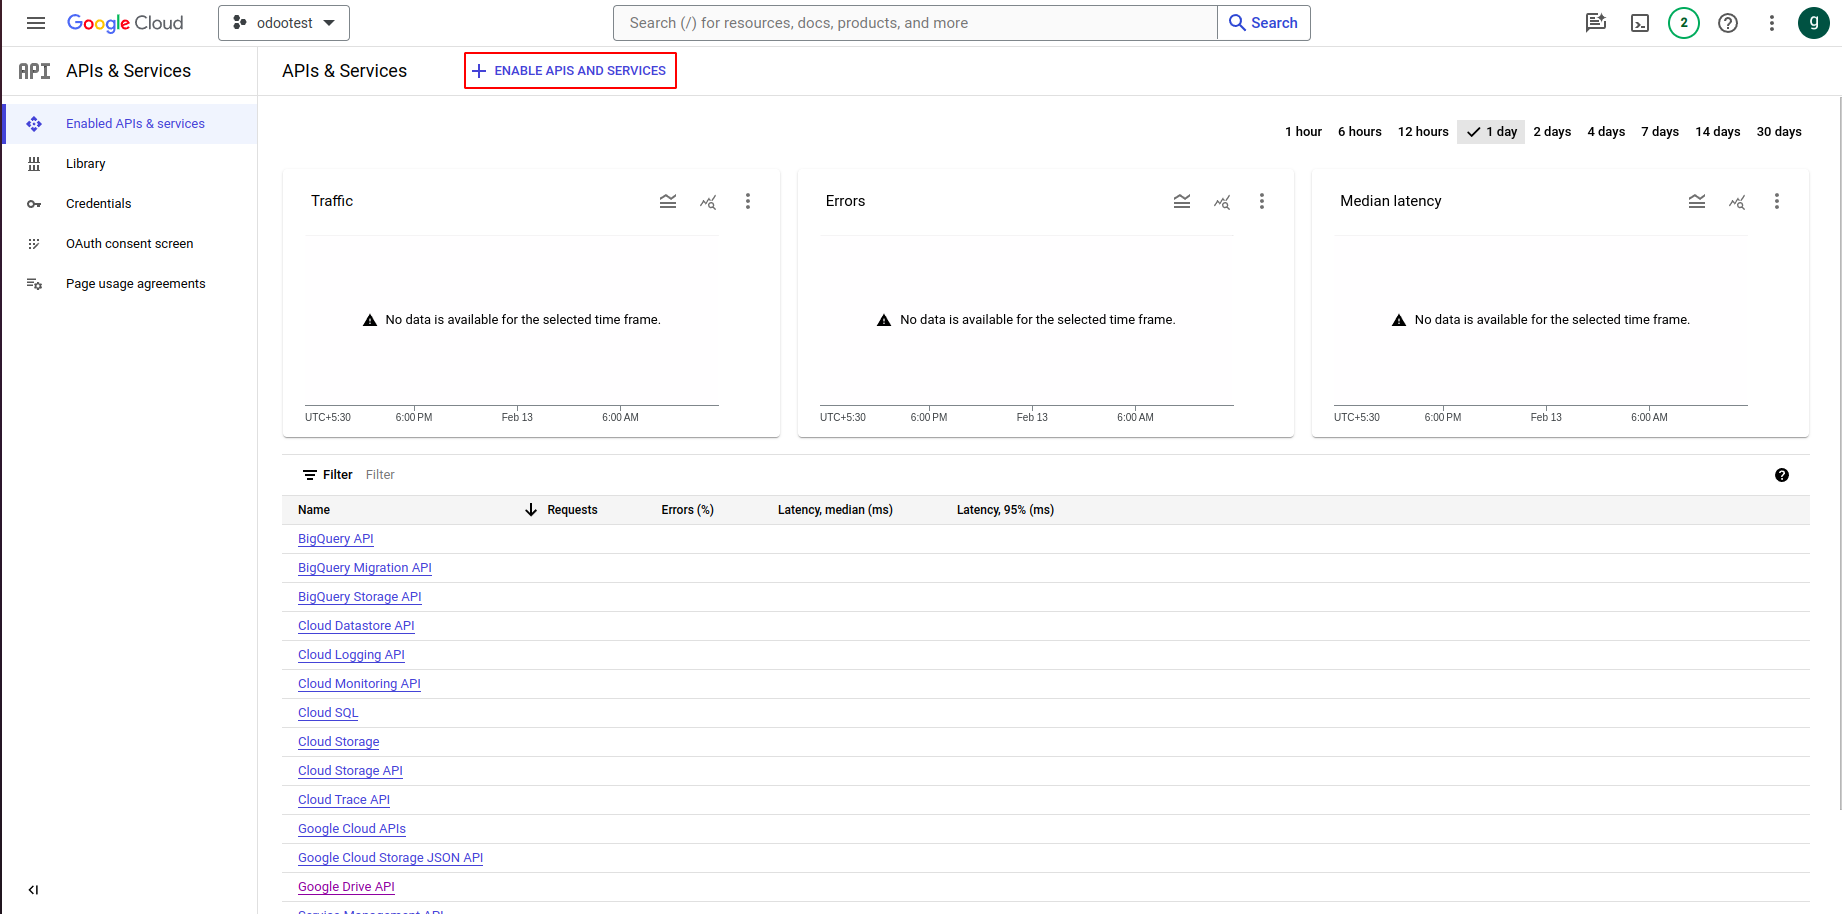This screenshot has height=914, width=1842.
Task: Open the Cloud Datastore API link
Action: [x=356, y=626]
